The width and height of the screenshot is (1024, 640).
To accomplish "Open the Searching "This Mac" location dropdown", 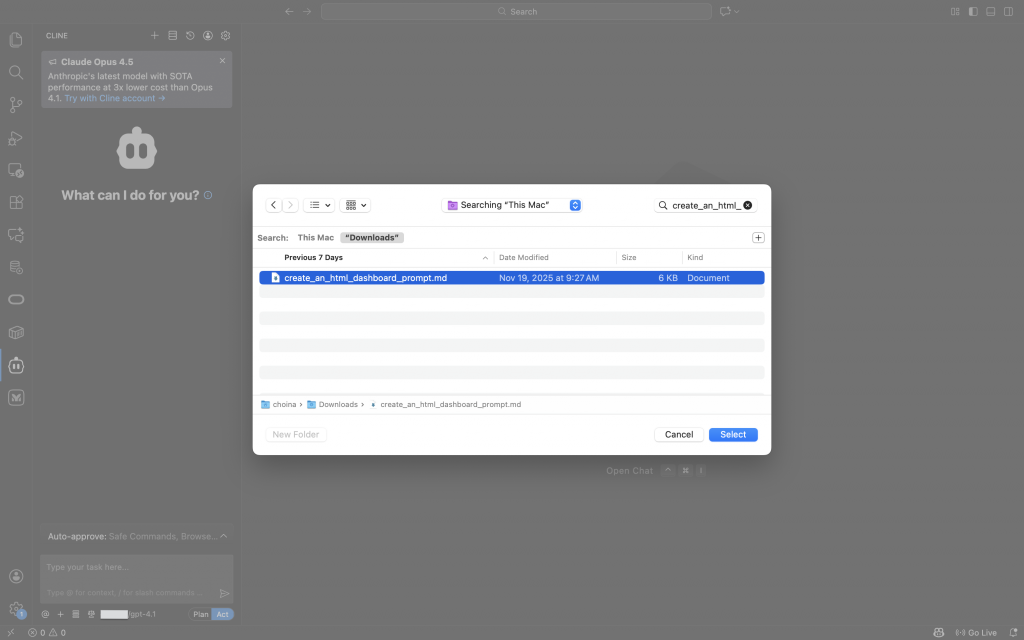I will pyautogui.click(x=511, y=204).
